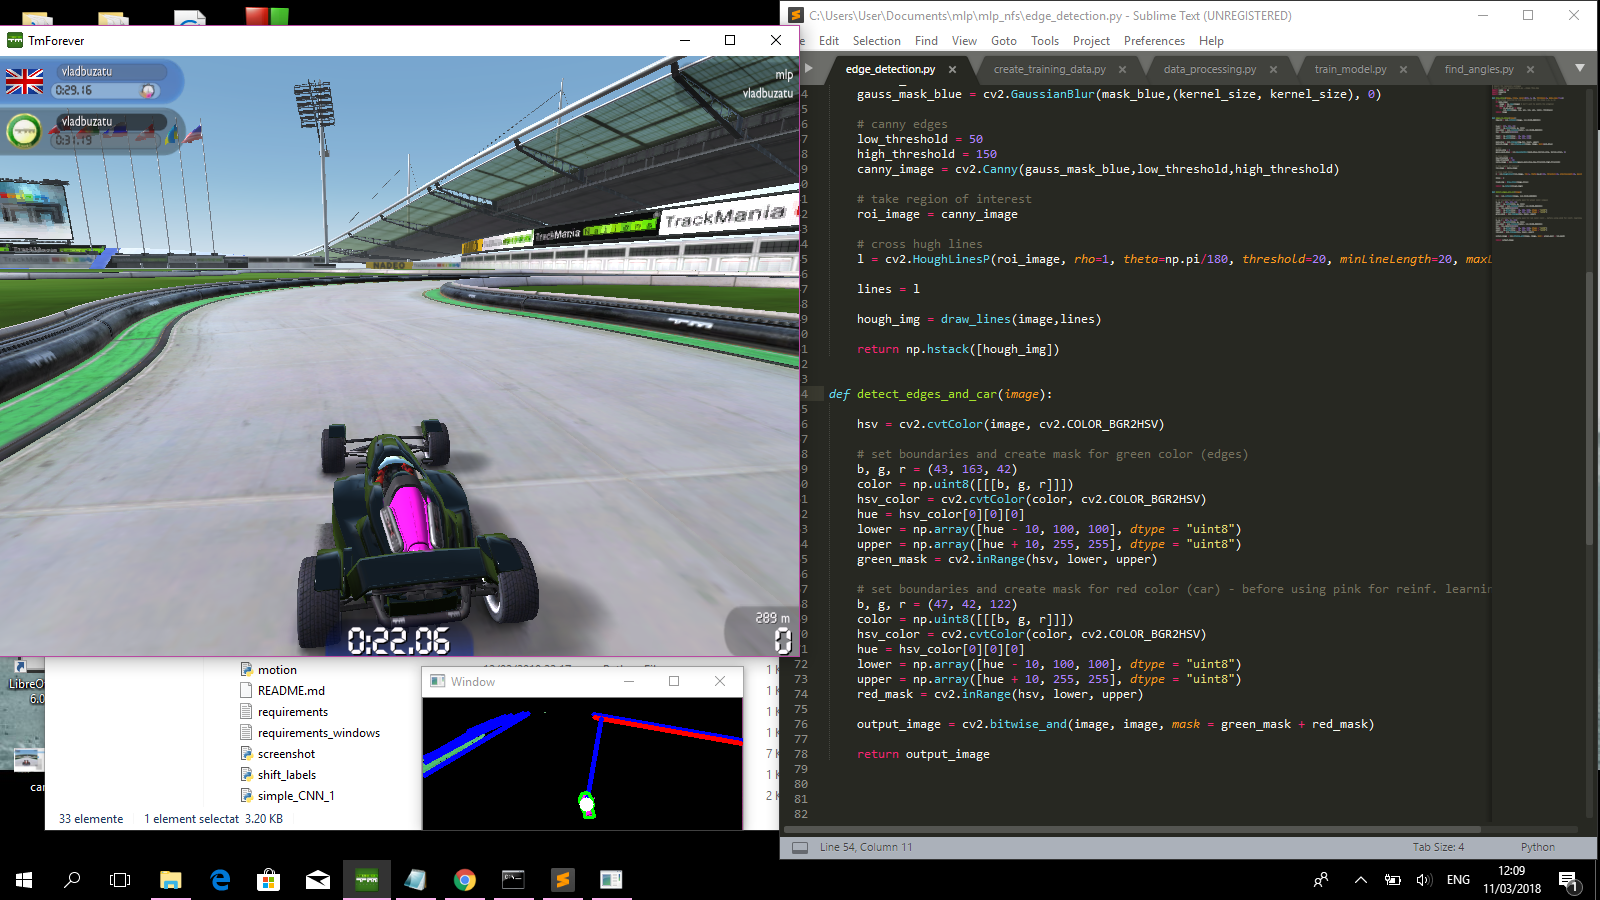Show hidden system tray icons

[1360, 880]
